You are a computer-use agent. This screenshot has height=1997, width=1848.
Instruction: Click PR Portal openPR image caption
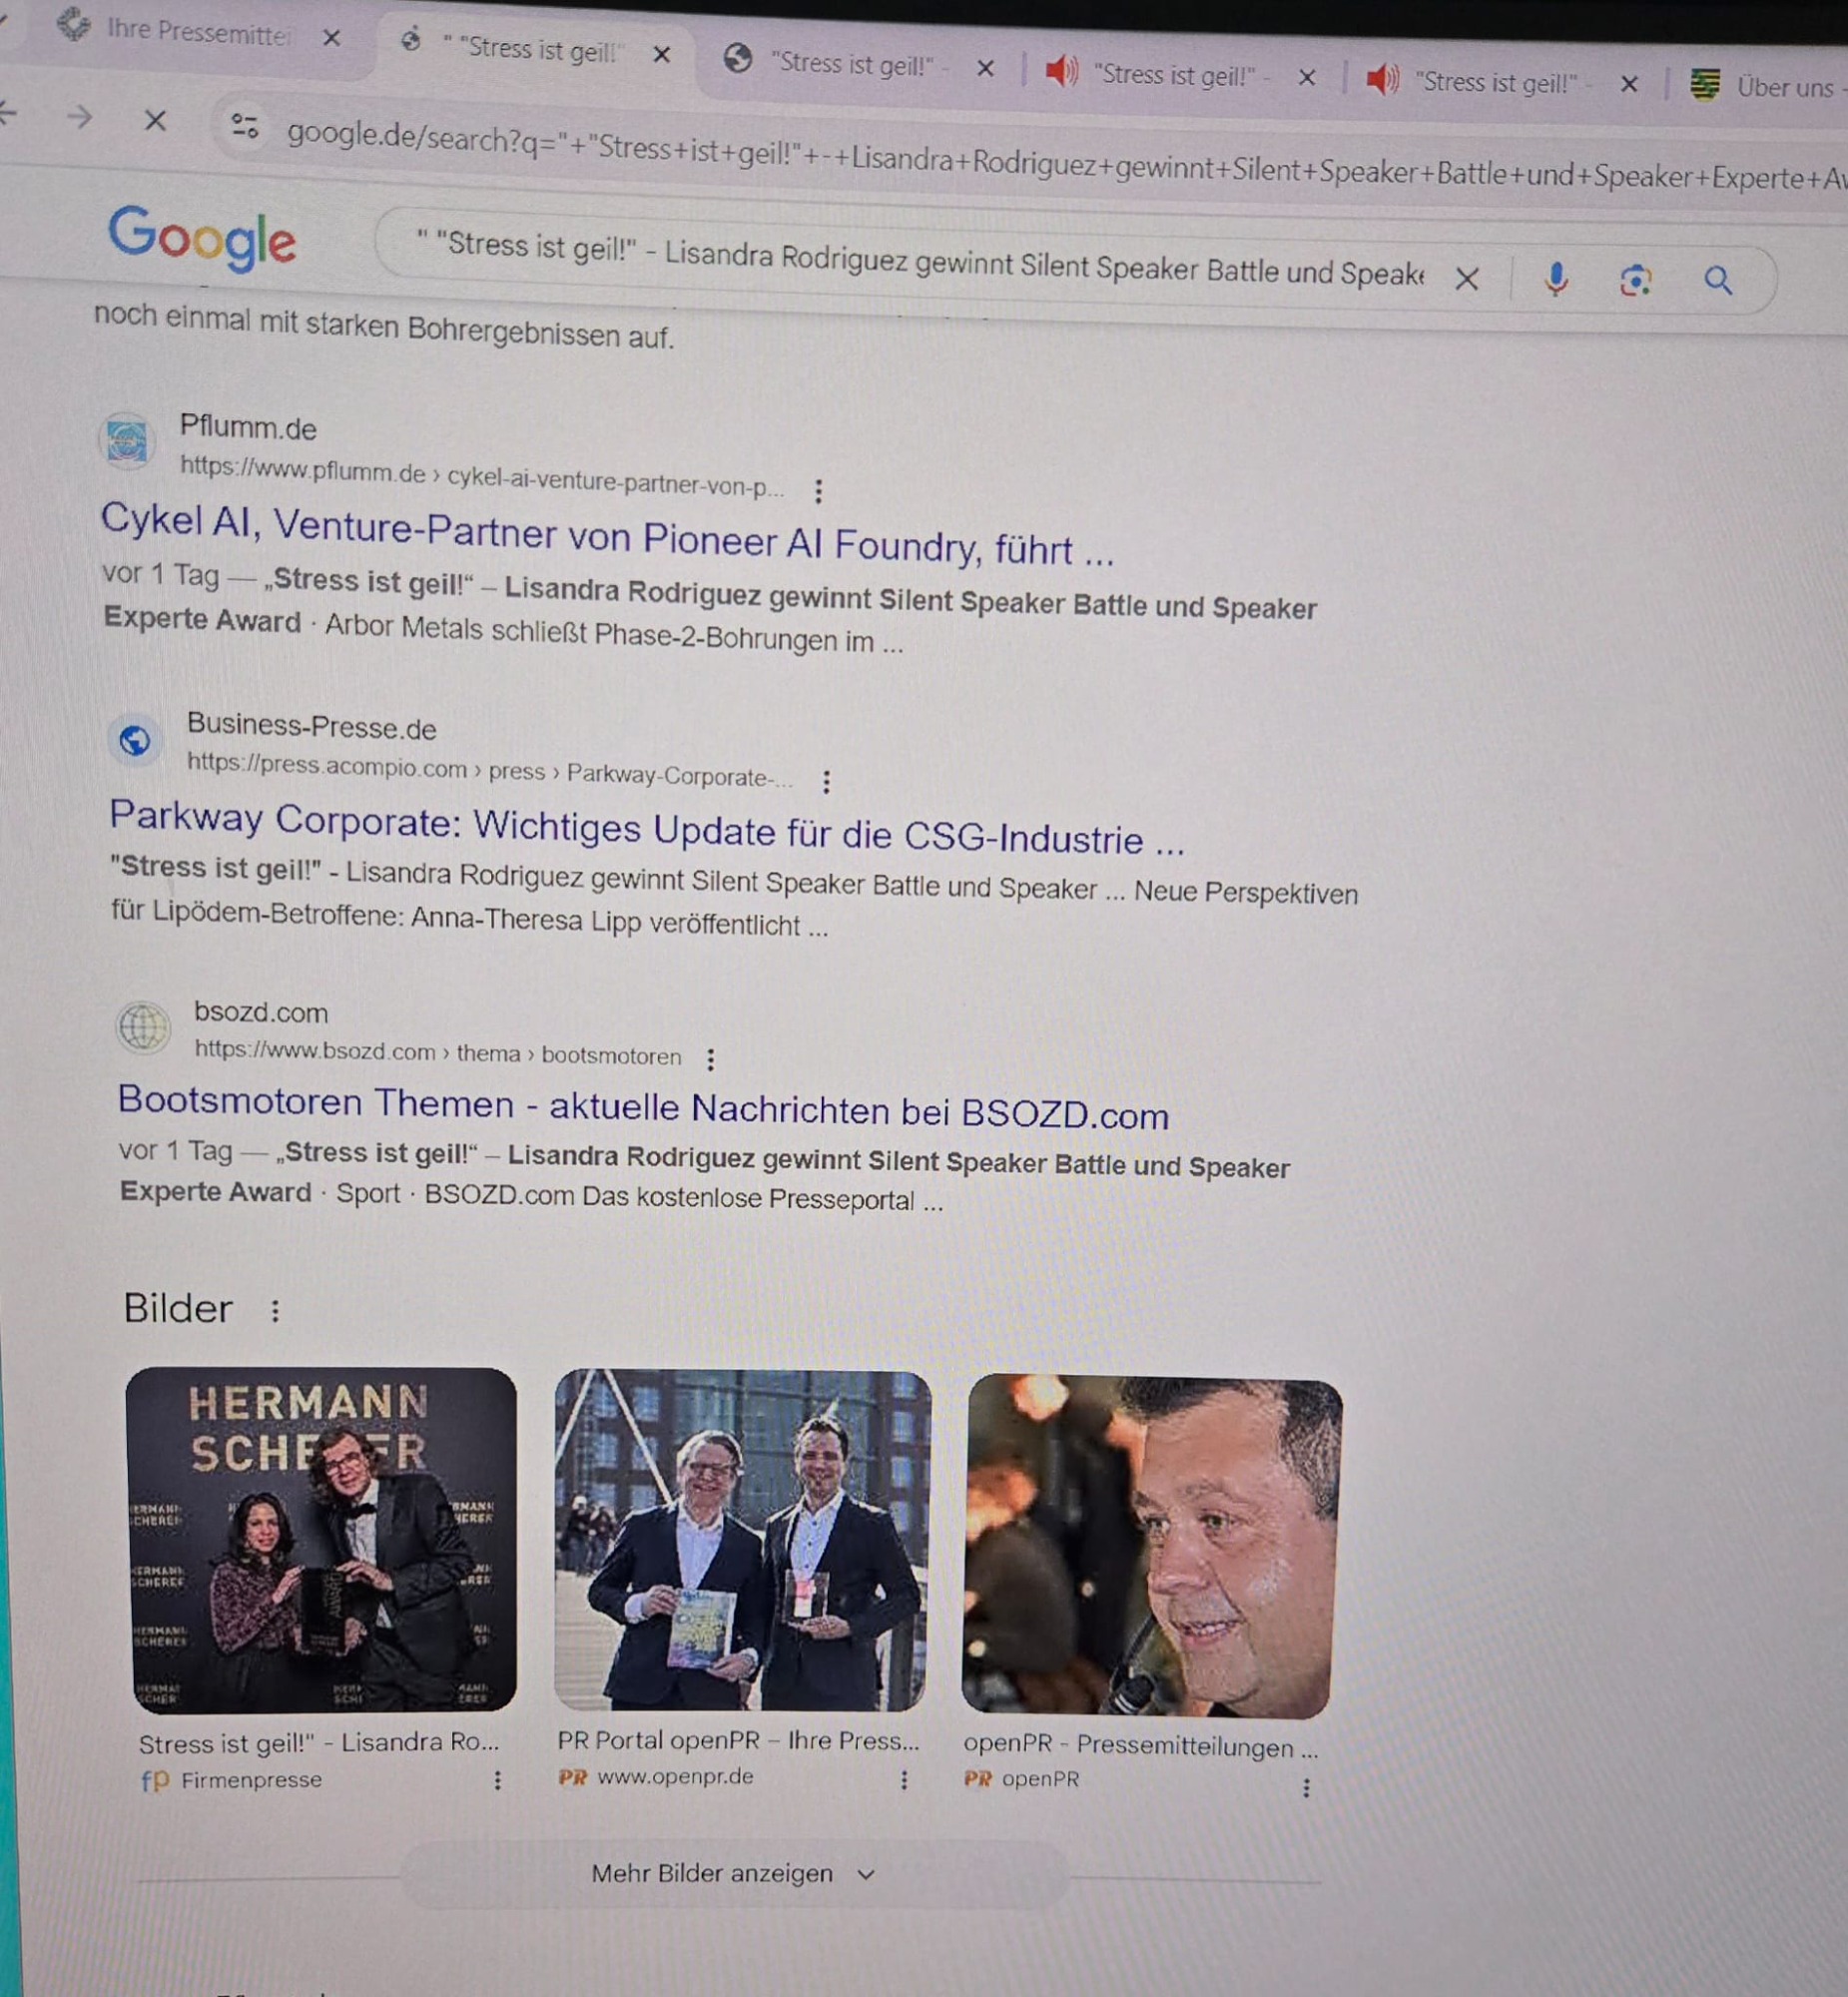pyautogui.click(x=738, y=1741)
